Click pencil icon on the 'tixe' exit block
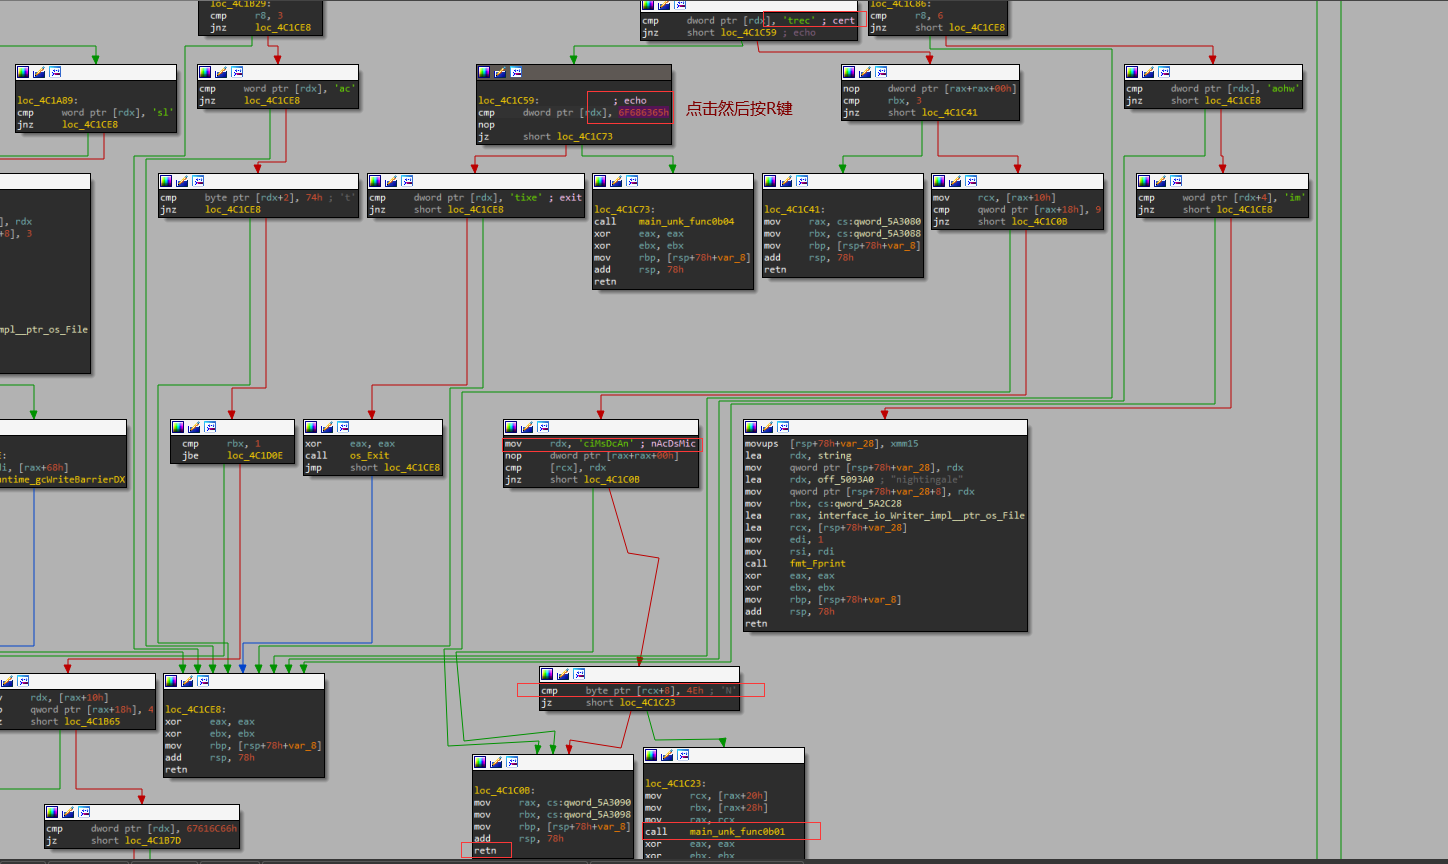1448x864 pixels. [391, 181]
